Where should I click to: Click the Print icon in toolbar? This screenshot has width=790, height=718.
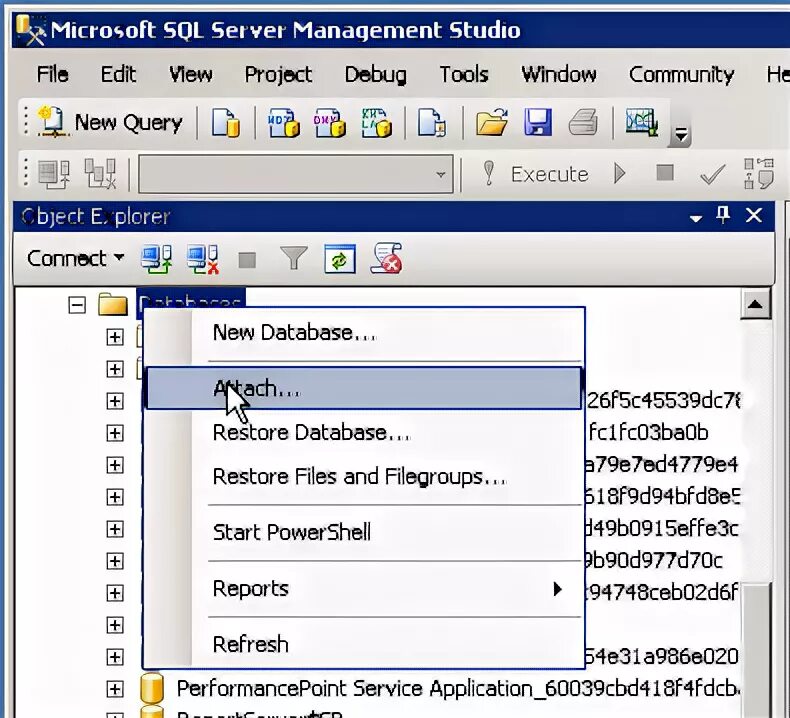(583, 122)
